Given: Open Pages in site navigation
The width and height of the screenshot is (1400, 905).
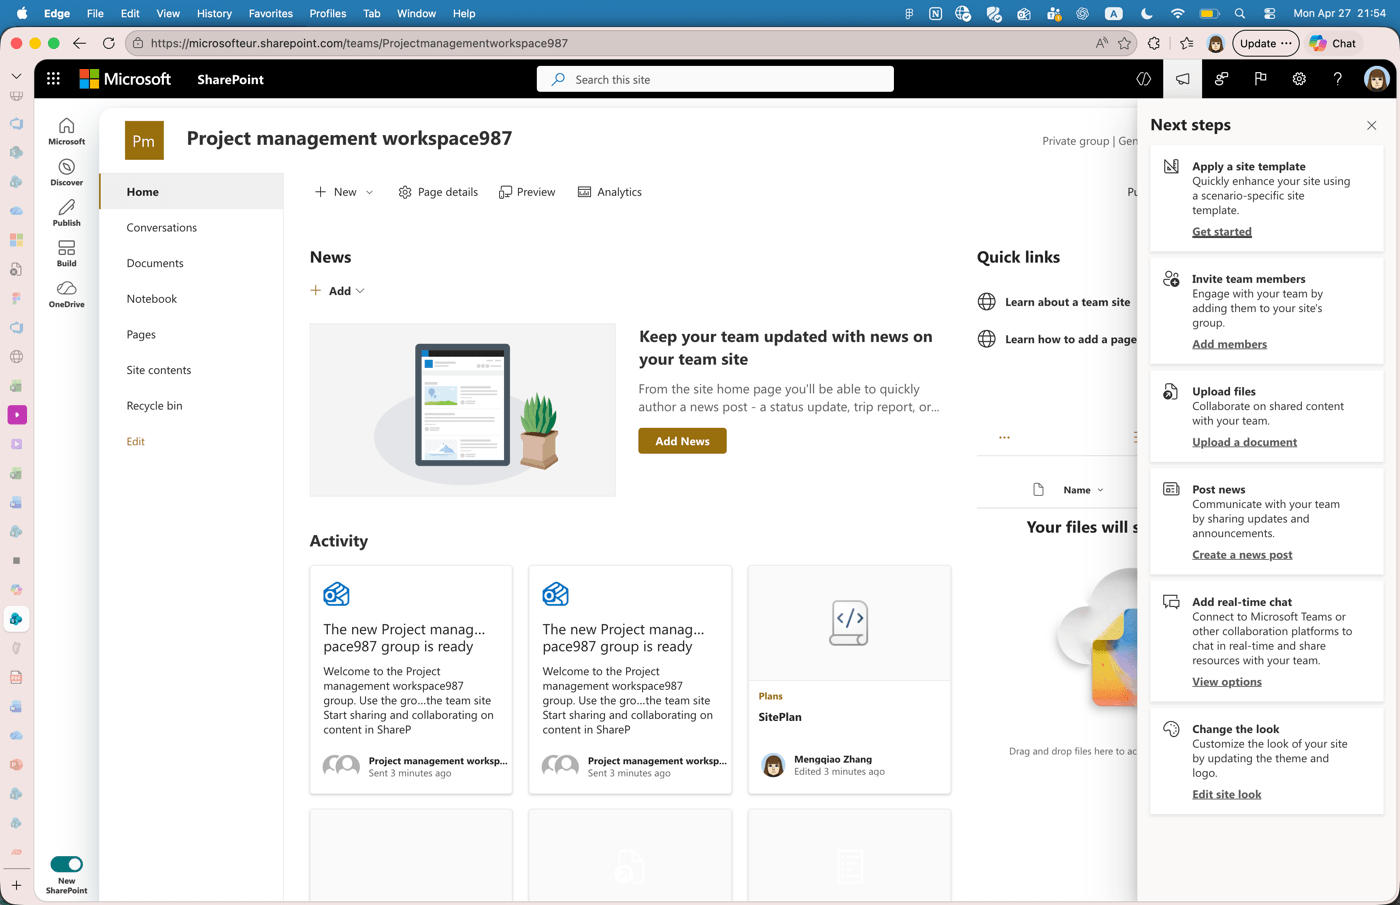Looking at the screenshot, I should pyautogui.click(x=141, y=334).
